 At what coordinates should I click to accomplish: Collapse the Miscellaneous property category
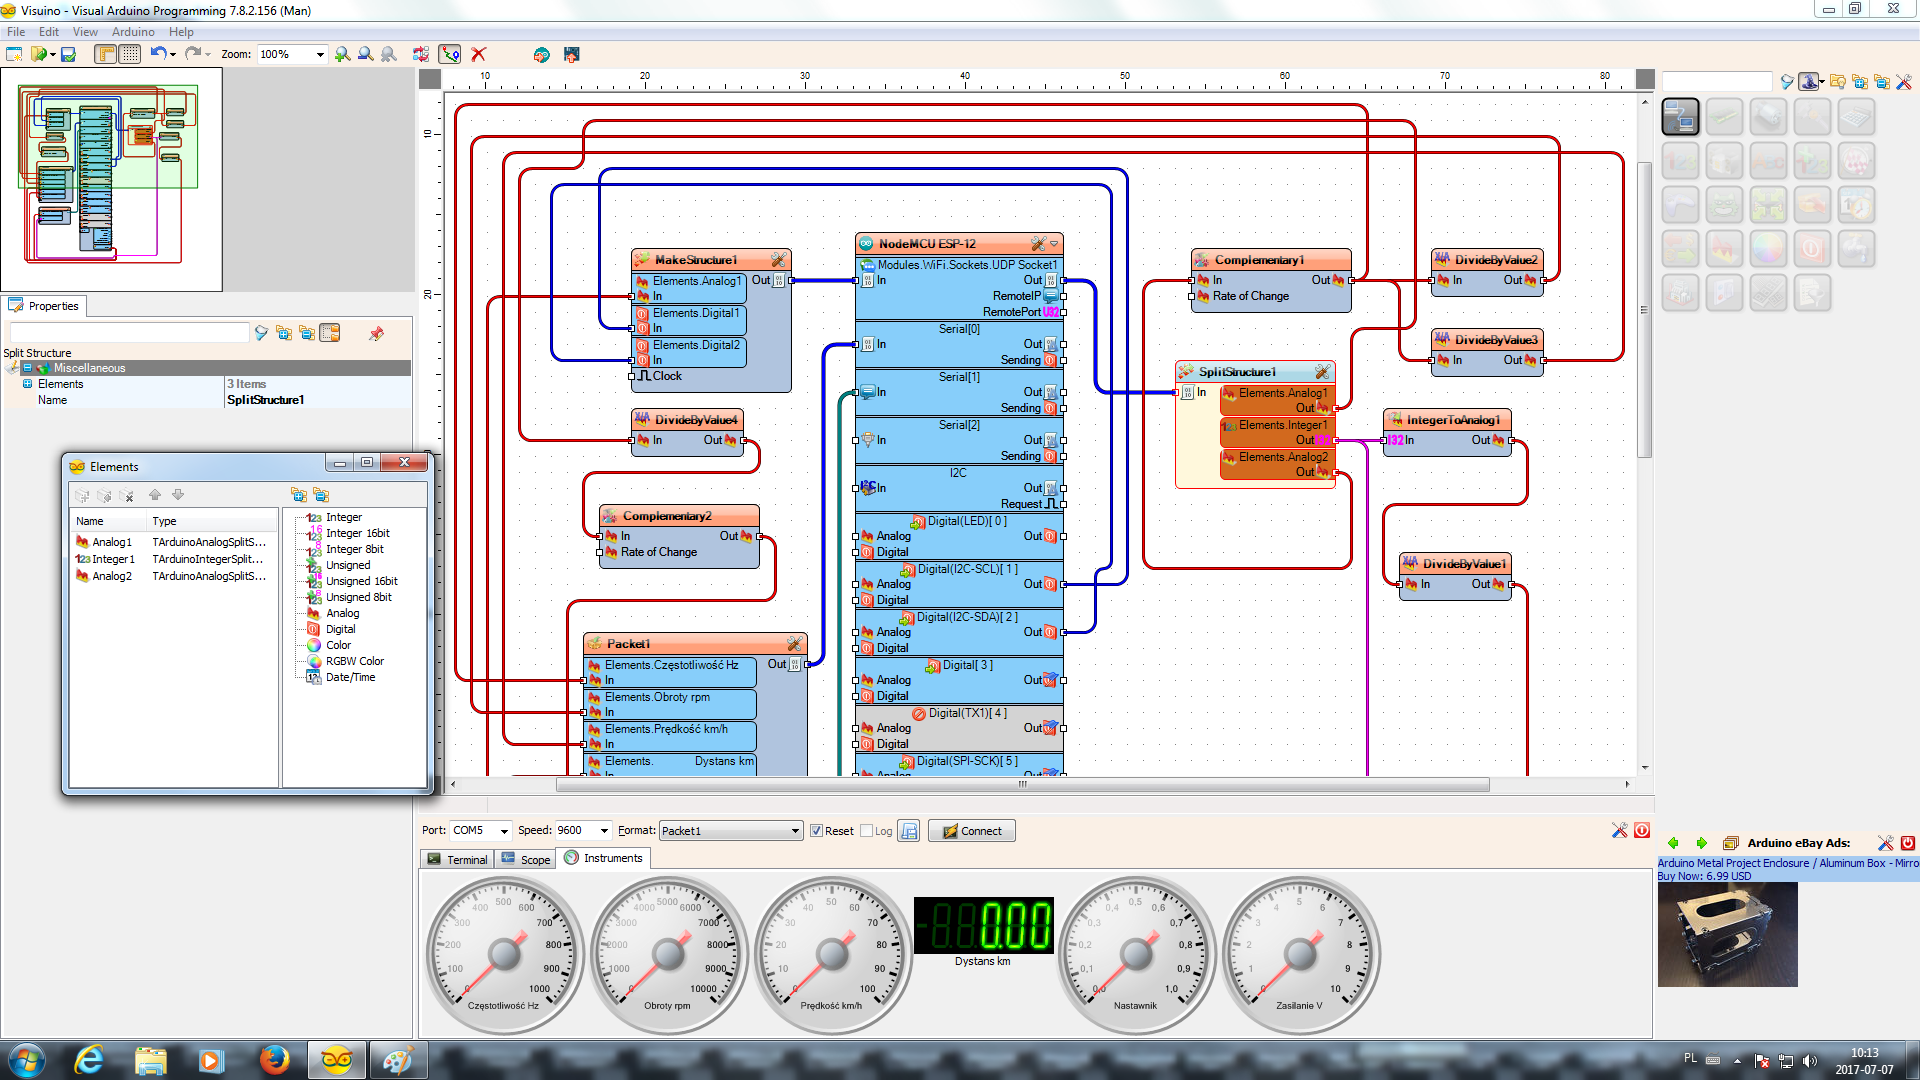[x=27, y=368]
